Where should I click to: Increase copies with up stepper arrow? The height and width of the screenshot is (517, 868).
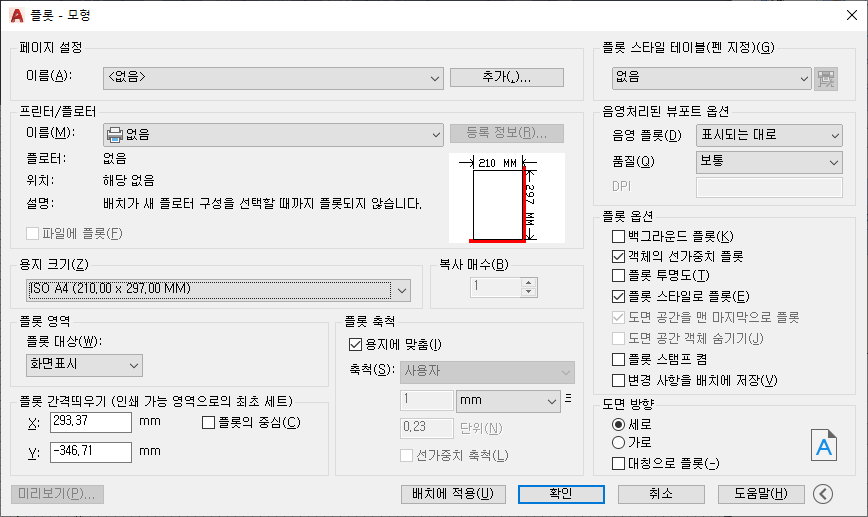coord(529,282)
